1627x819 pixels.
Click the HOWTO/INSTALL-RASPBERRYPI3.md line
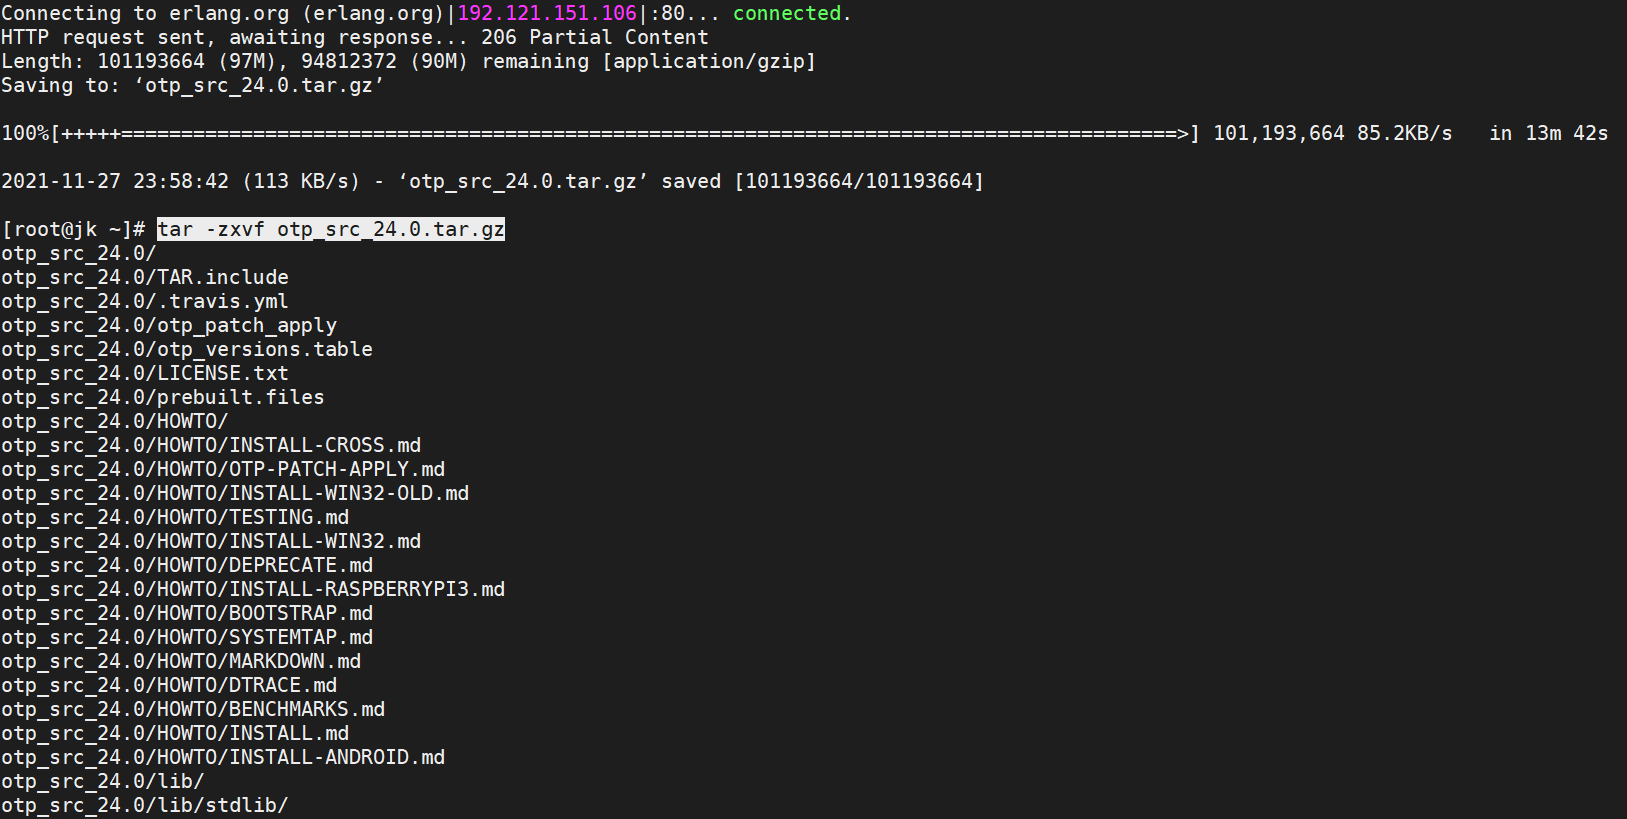coord(253,590)
